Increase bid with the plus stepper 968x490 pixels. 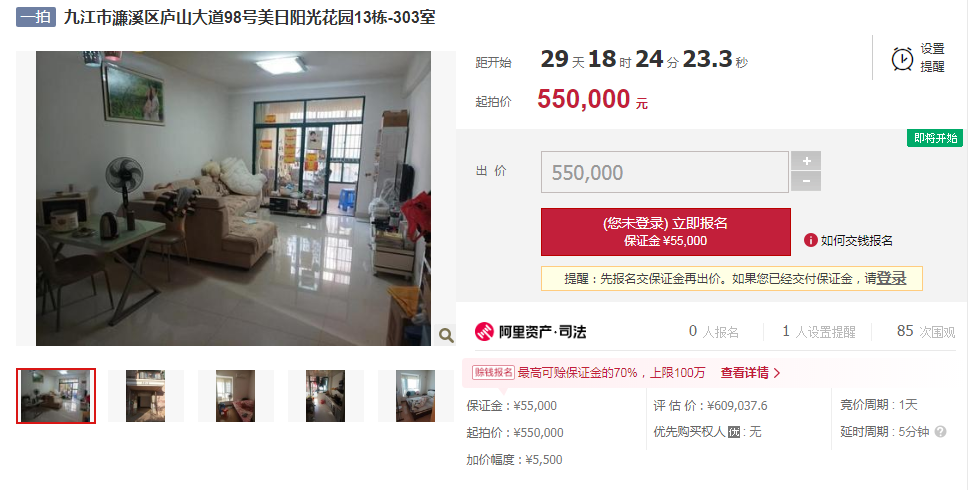pyautogui.click(x=806, y=161)
